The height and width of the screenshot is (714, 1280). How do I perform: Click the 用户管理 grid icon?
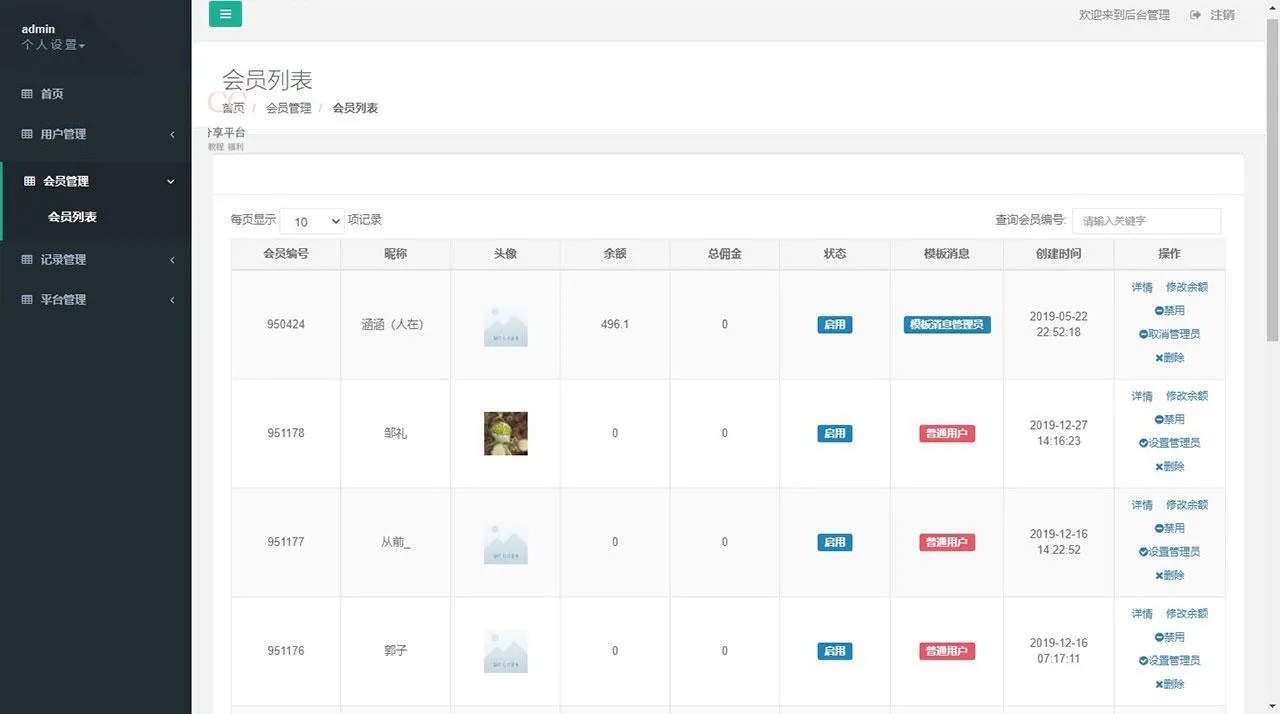click(x=26, y=133)
